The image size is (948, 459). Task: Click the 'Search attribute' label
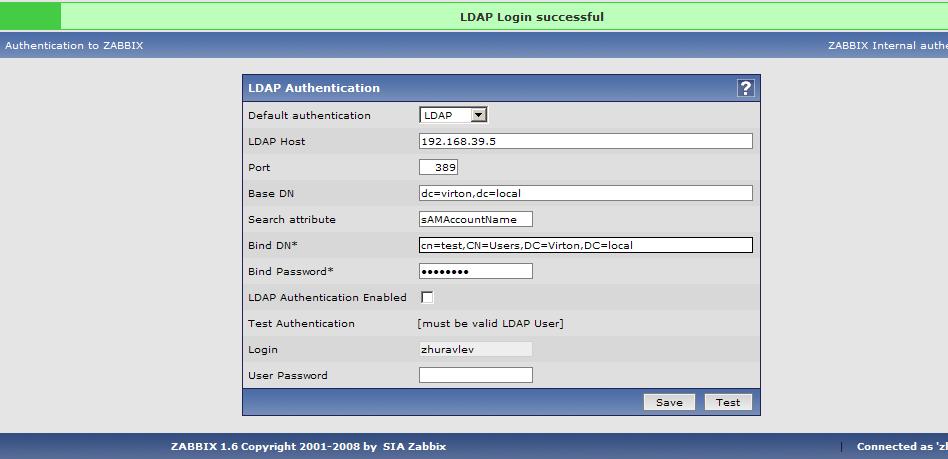pos(291,220)
